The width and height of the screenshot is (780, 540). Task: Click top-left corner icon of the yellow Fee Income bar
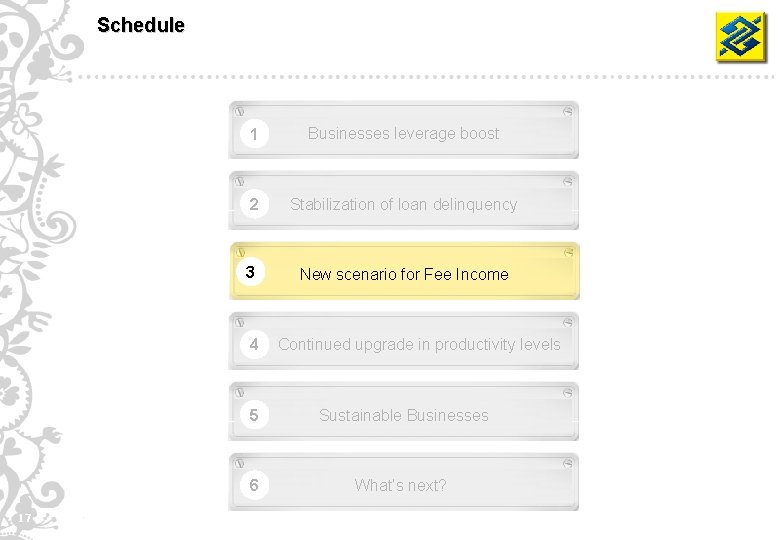240,253
